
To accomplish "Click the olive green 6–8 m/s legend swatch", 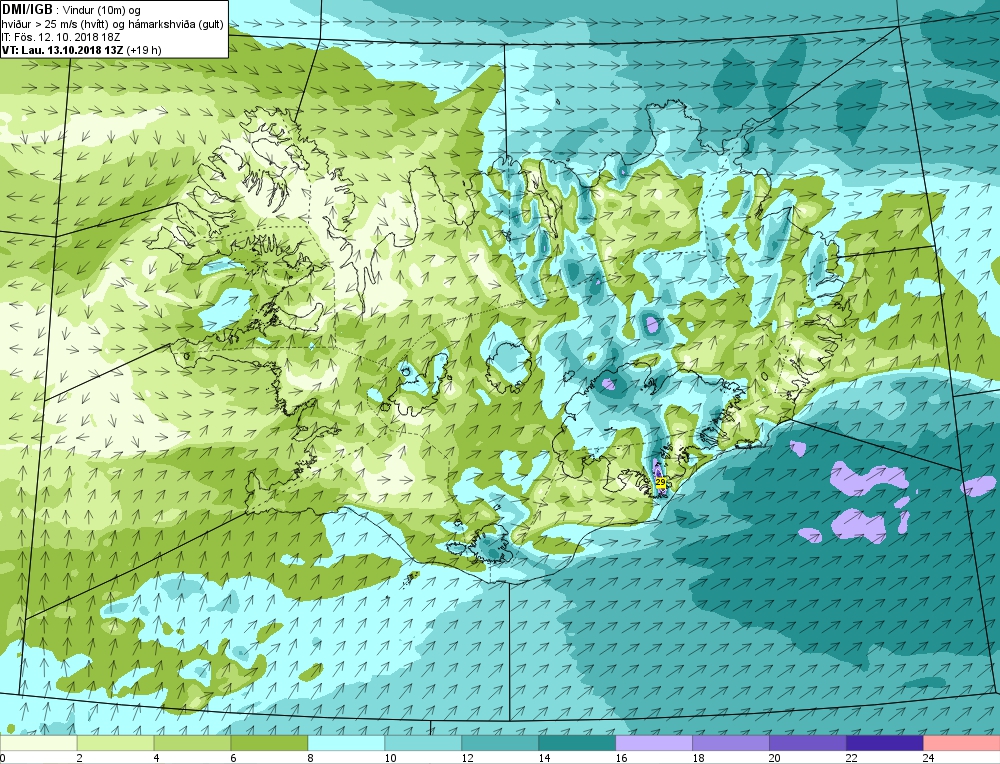I will (x=269, y=743).
